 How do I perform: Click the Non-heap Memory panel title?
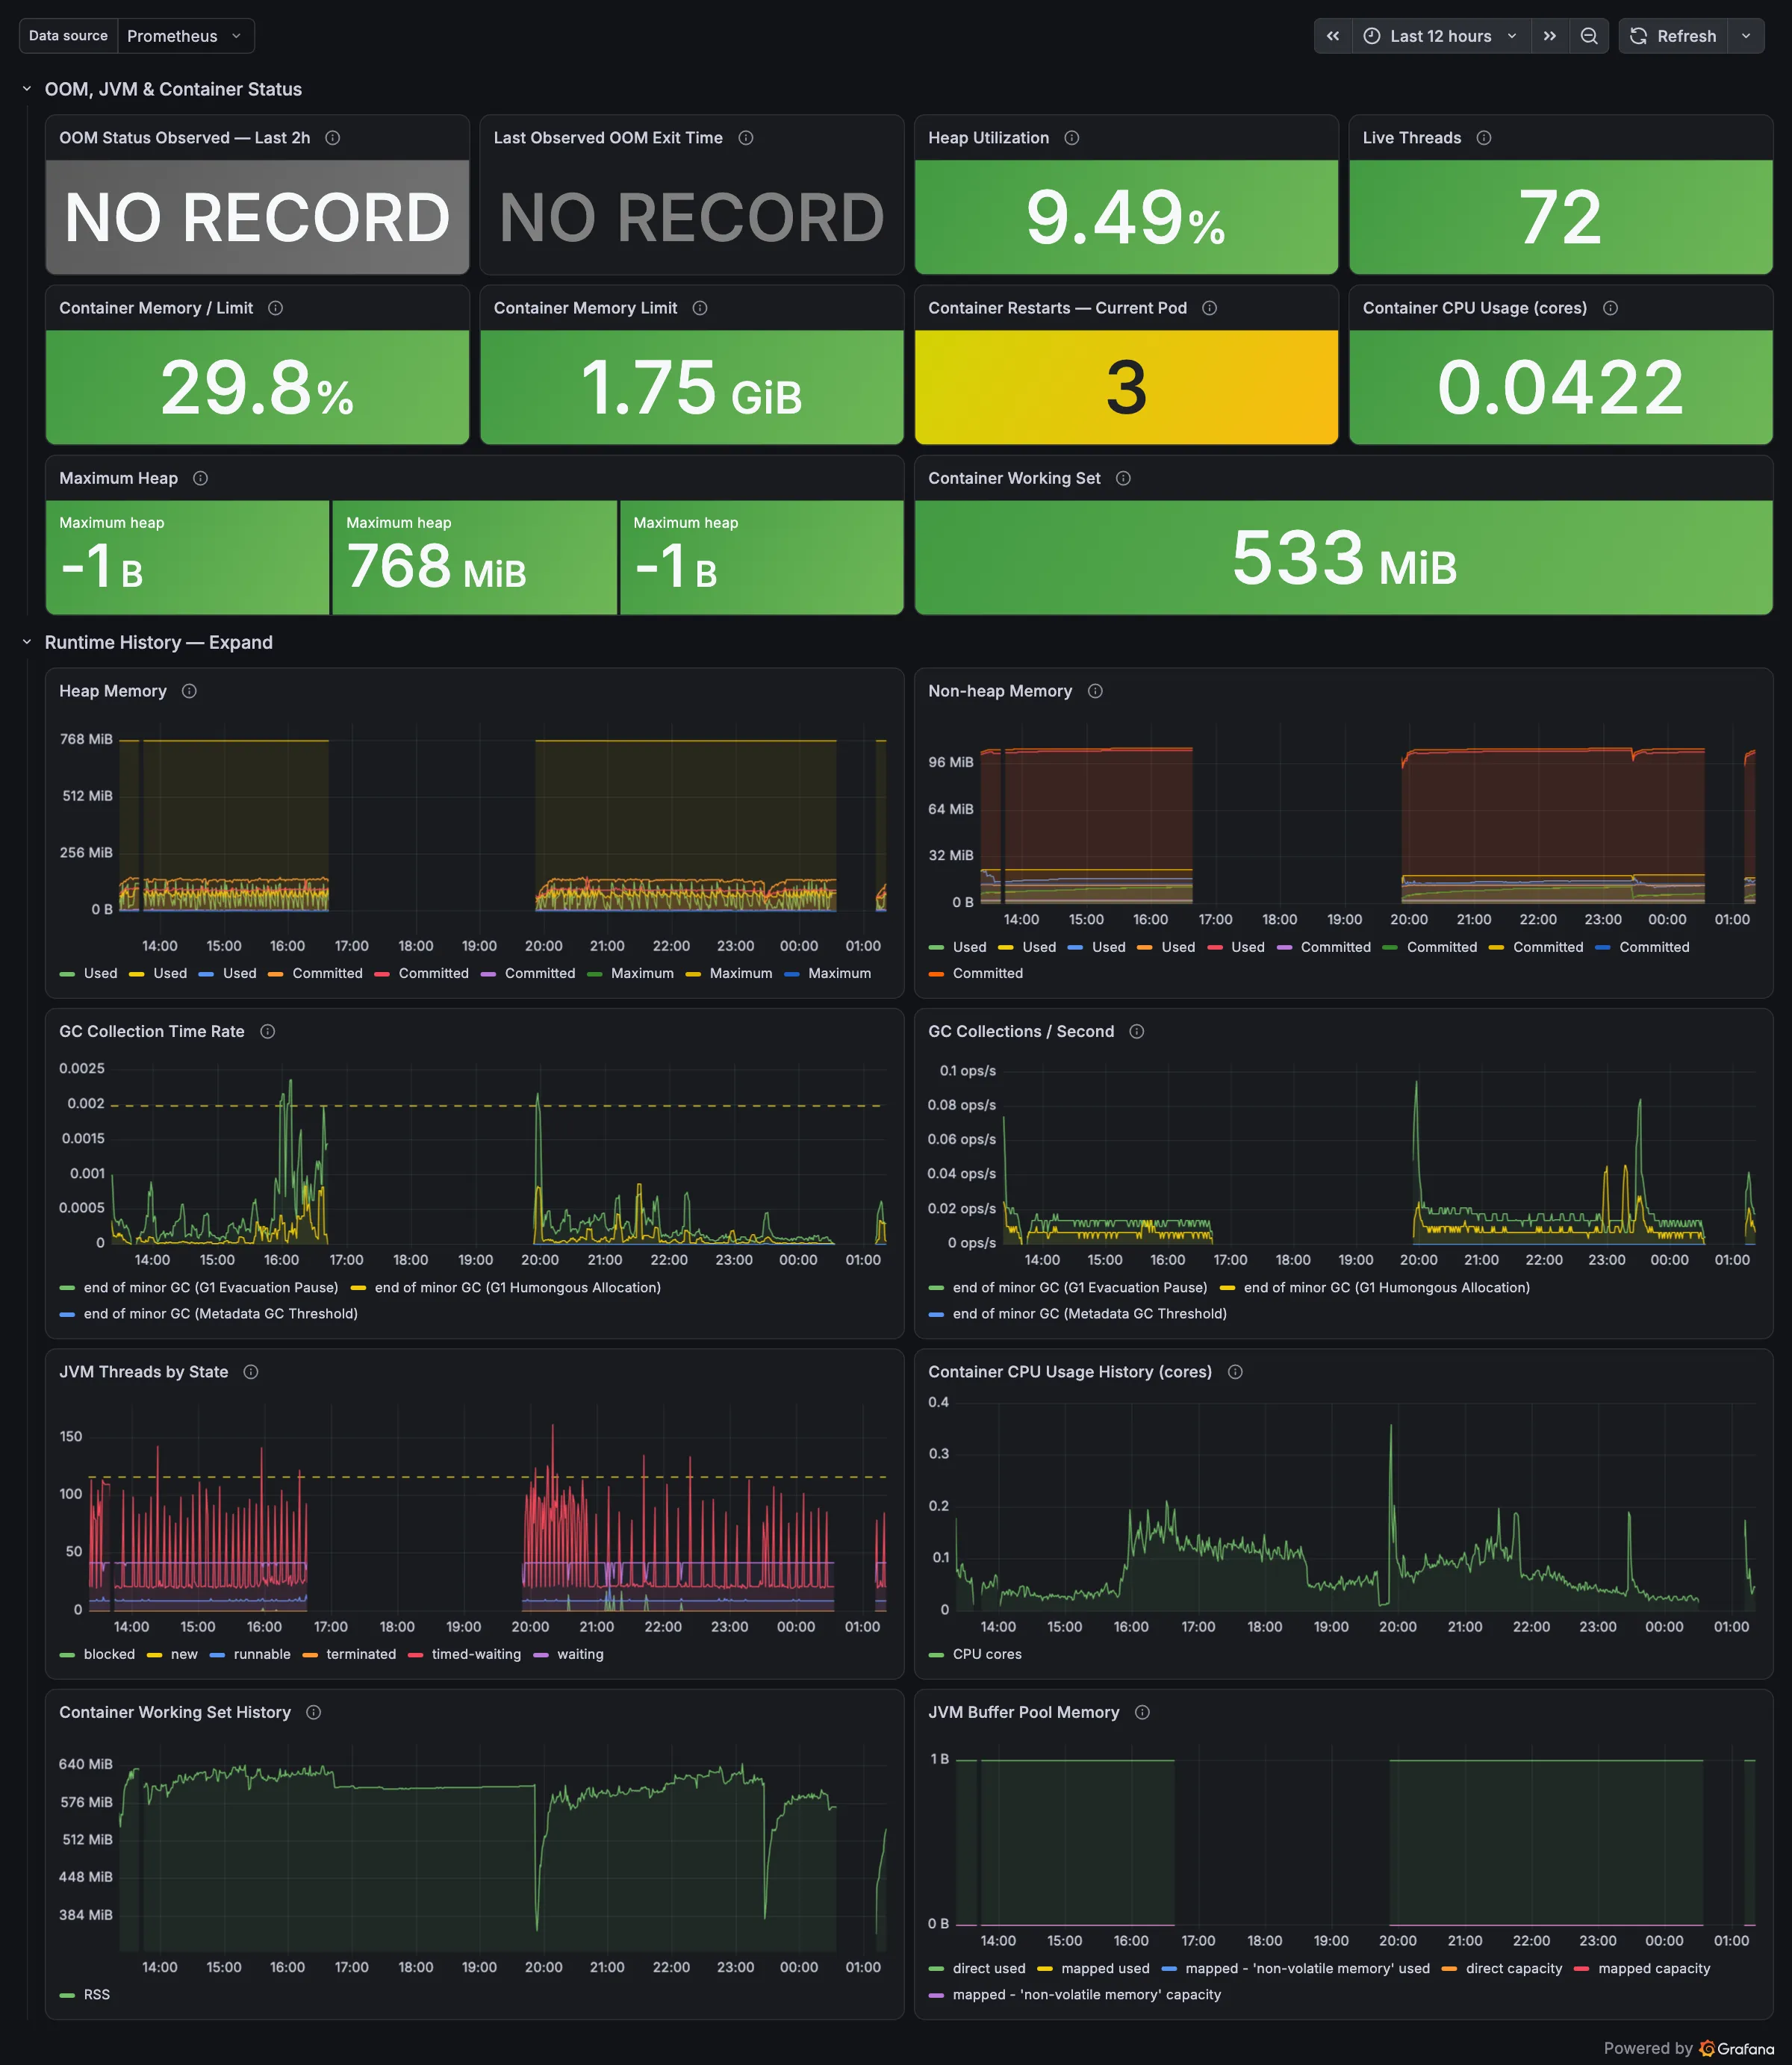pos(1000,691)
